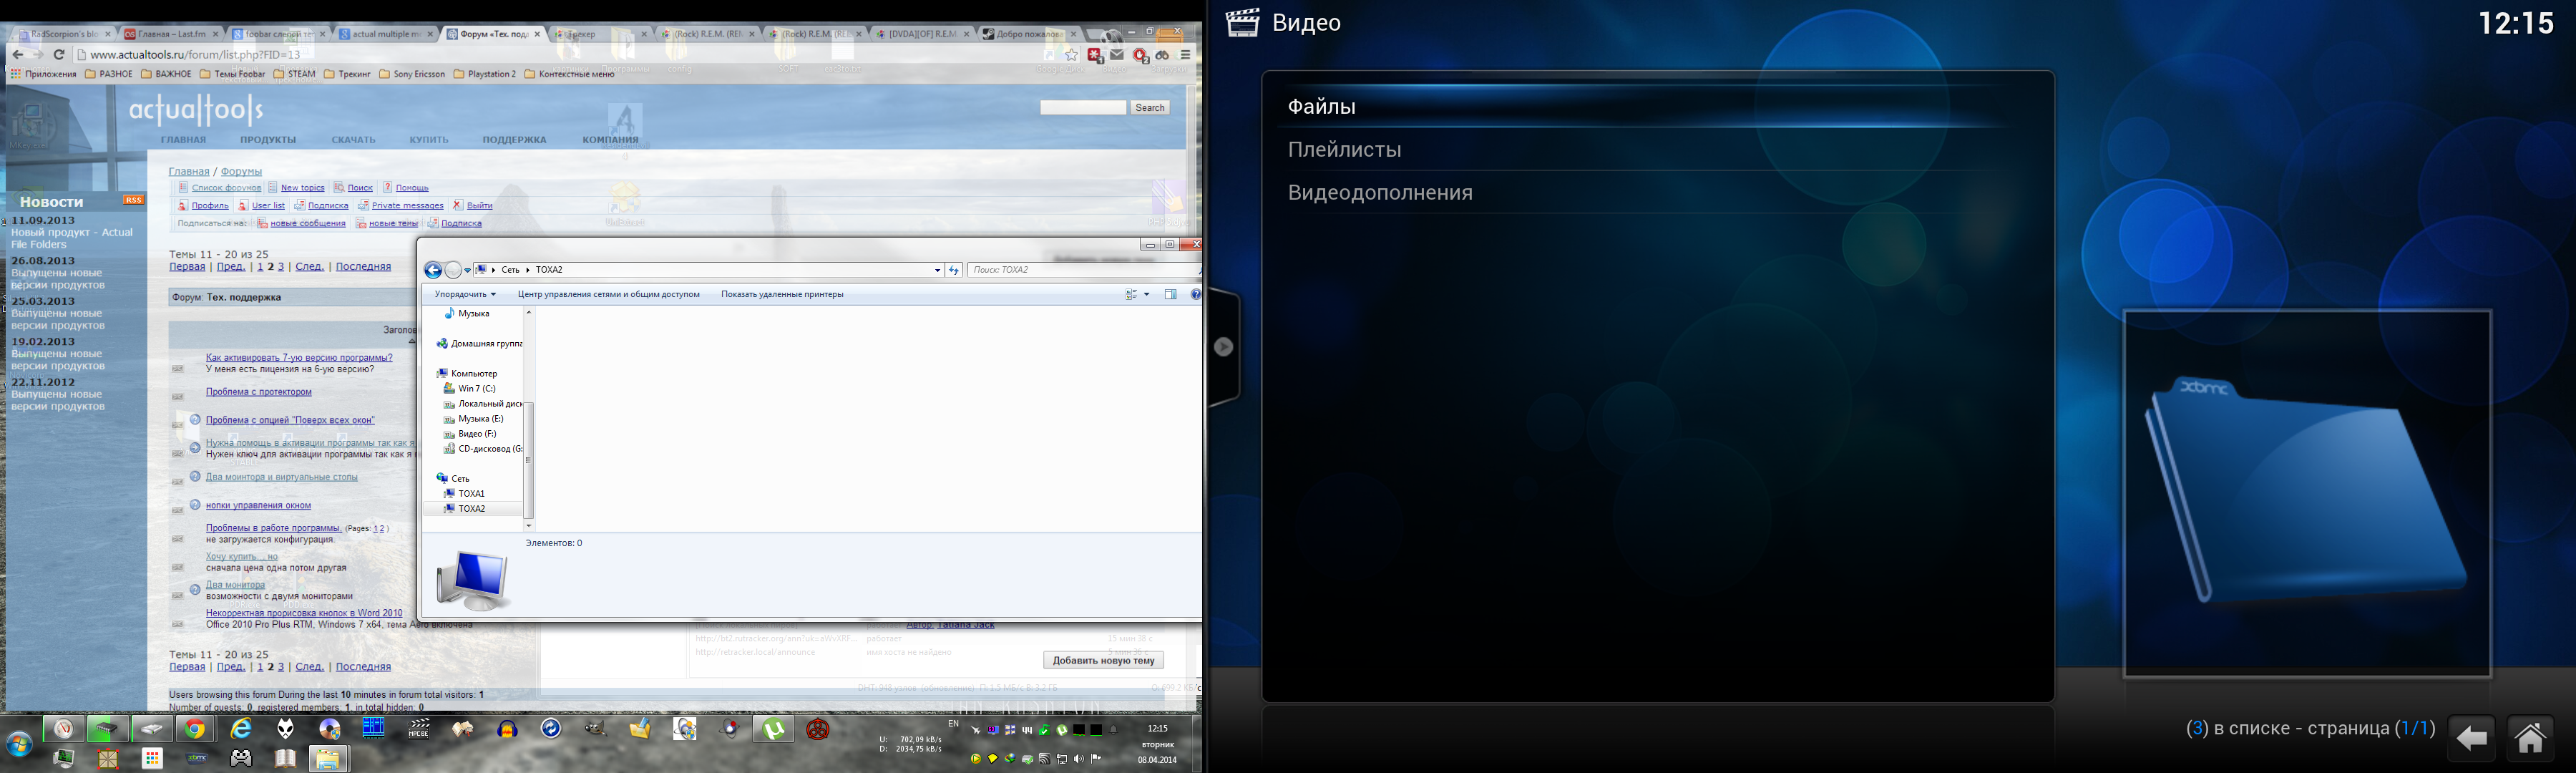This screenshot has height=773, width=2576.
Task: Click Chrome back arrow button
Action: 17,55
